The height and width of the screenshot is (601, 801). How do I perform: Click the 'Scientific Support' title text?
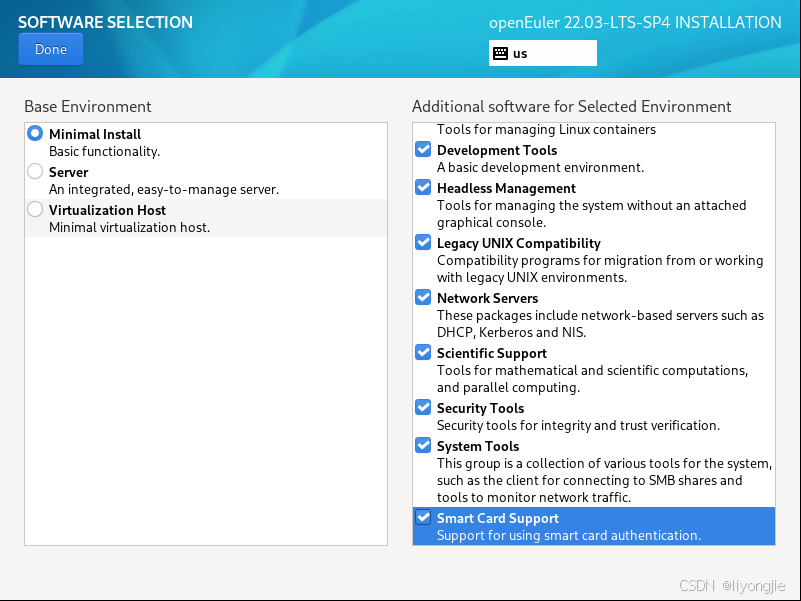click(491, 354)
